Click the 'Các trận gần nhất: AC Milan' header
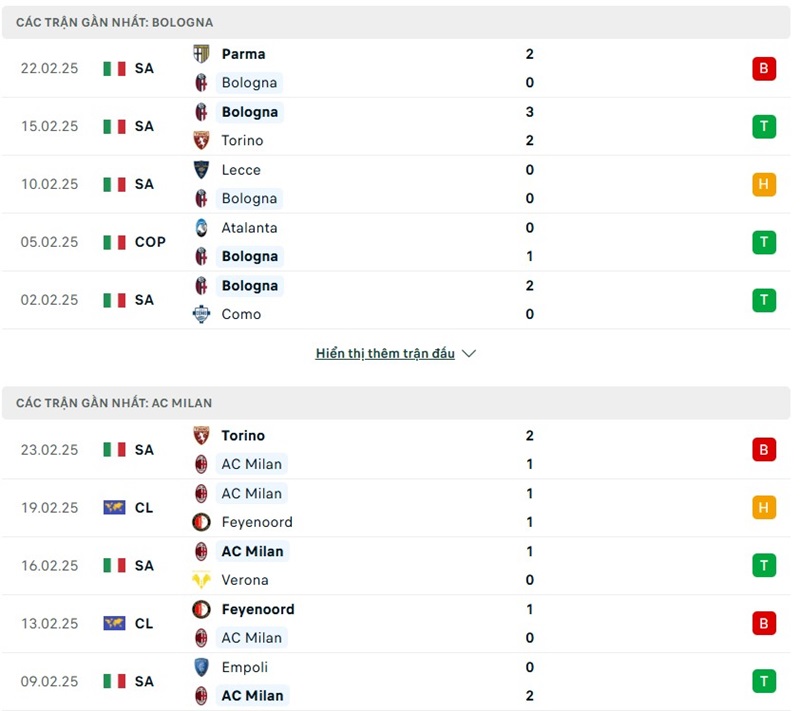 (x=114, y=403)
